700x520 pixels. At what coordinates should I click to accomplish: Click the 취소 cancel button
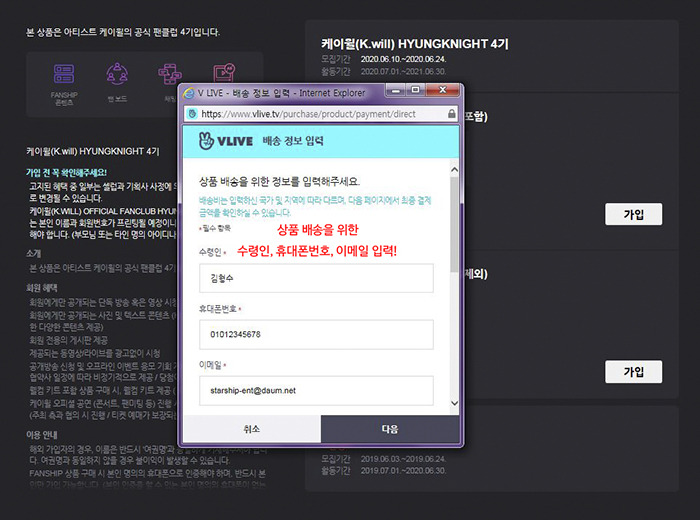point(252,429)
